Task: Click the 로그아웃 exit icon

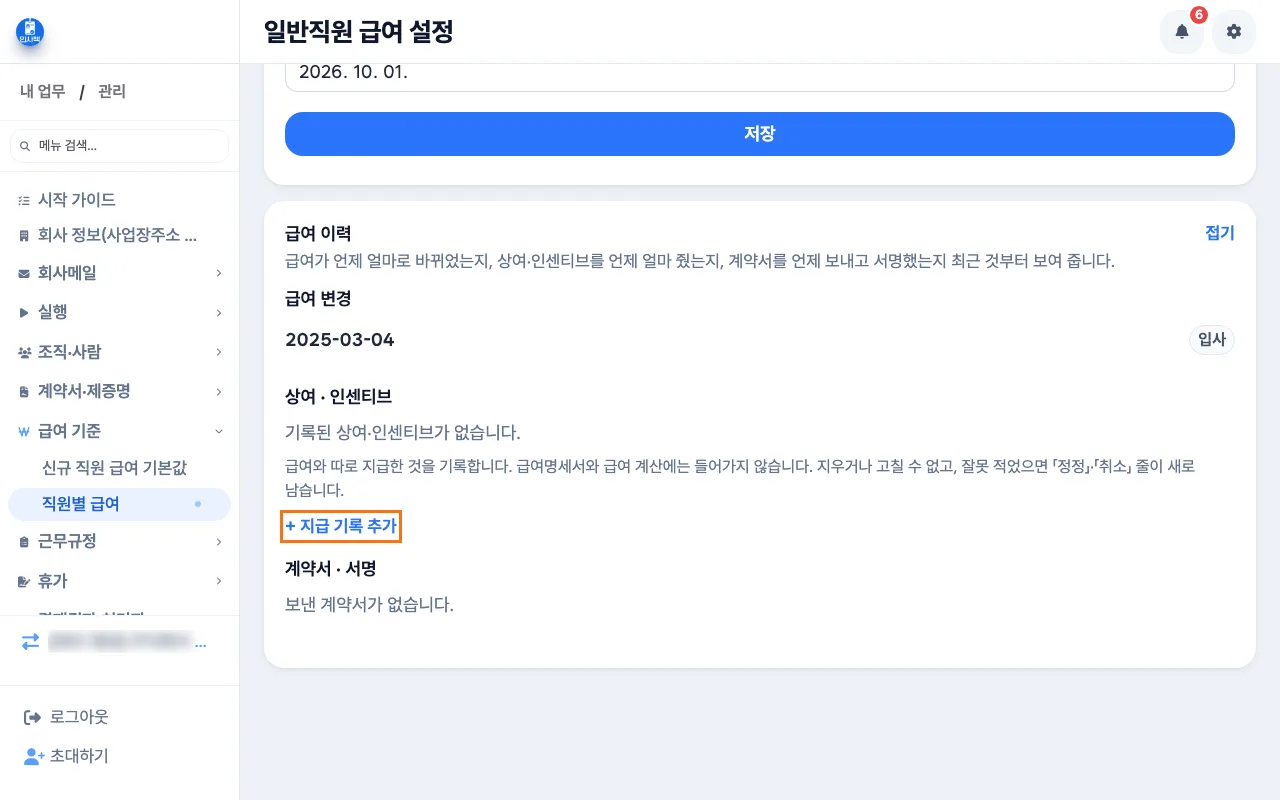Action: point(31,717)
